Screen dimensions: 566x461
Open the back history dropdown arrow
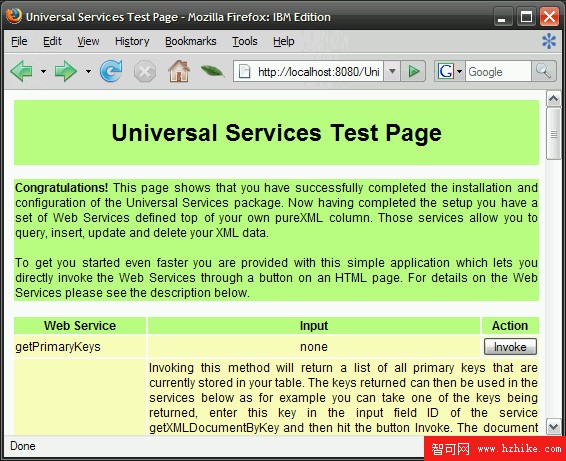point(43,71)
